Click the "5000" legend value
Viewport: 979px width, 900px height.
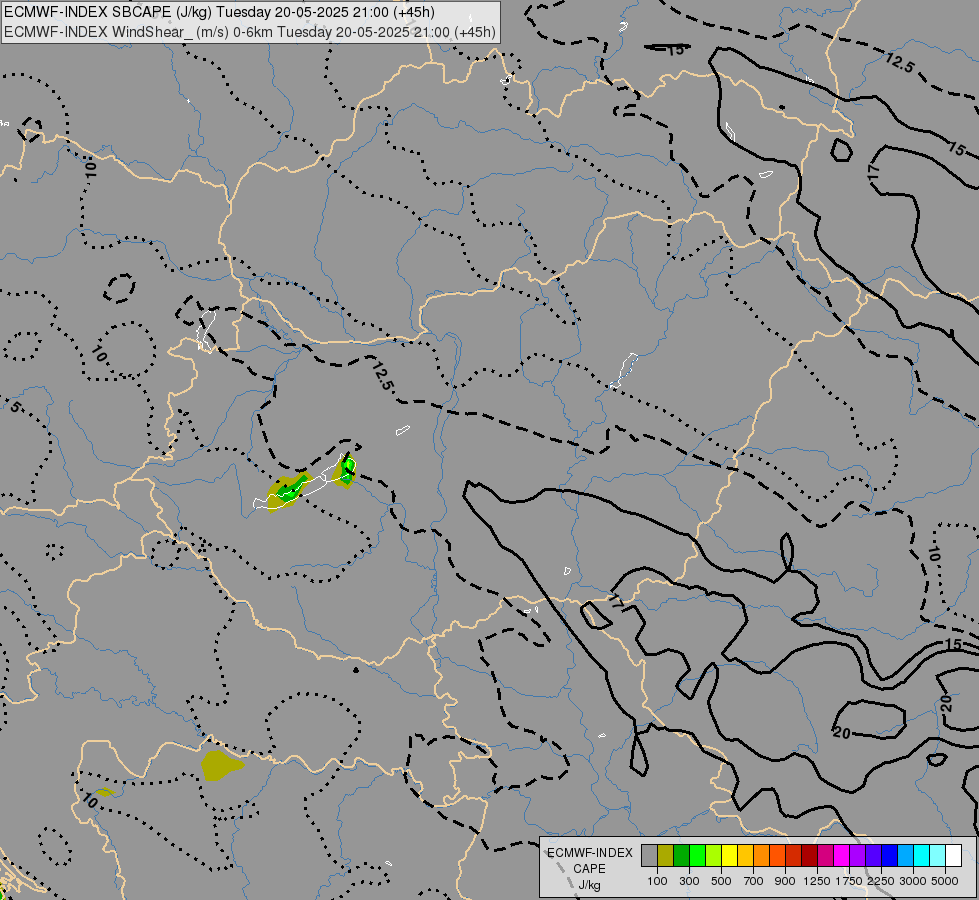click(x=945, y=881)
